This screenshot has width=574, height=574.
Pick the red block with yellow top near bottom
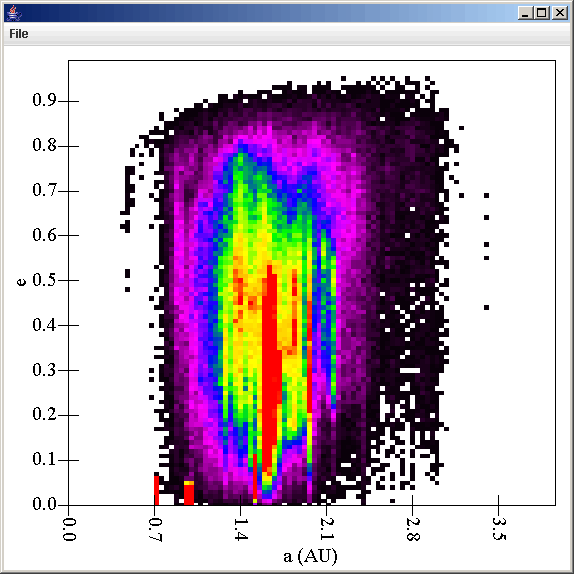click(x=189, y=493)
